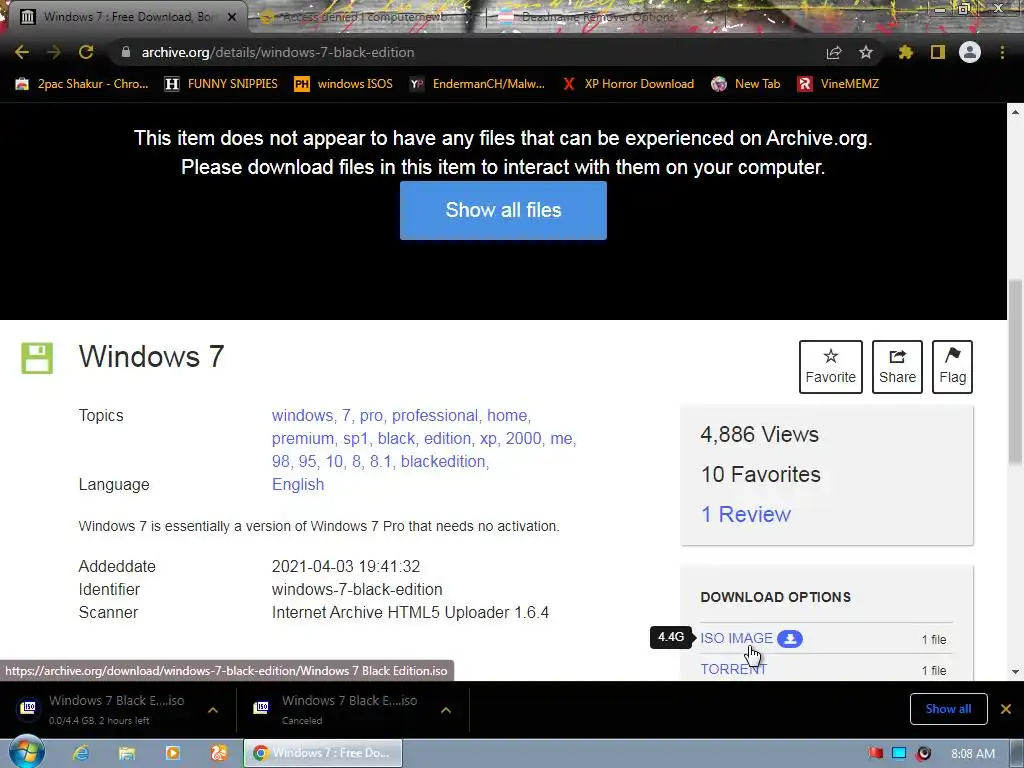This screenshot has width=1024, height=768.
Task: Click the TORRENT download link
Action: [733, 669]
